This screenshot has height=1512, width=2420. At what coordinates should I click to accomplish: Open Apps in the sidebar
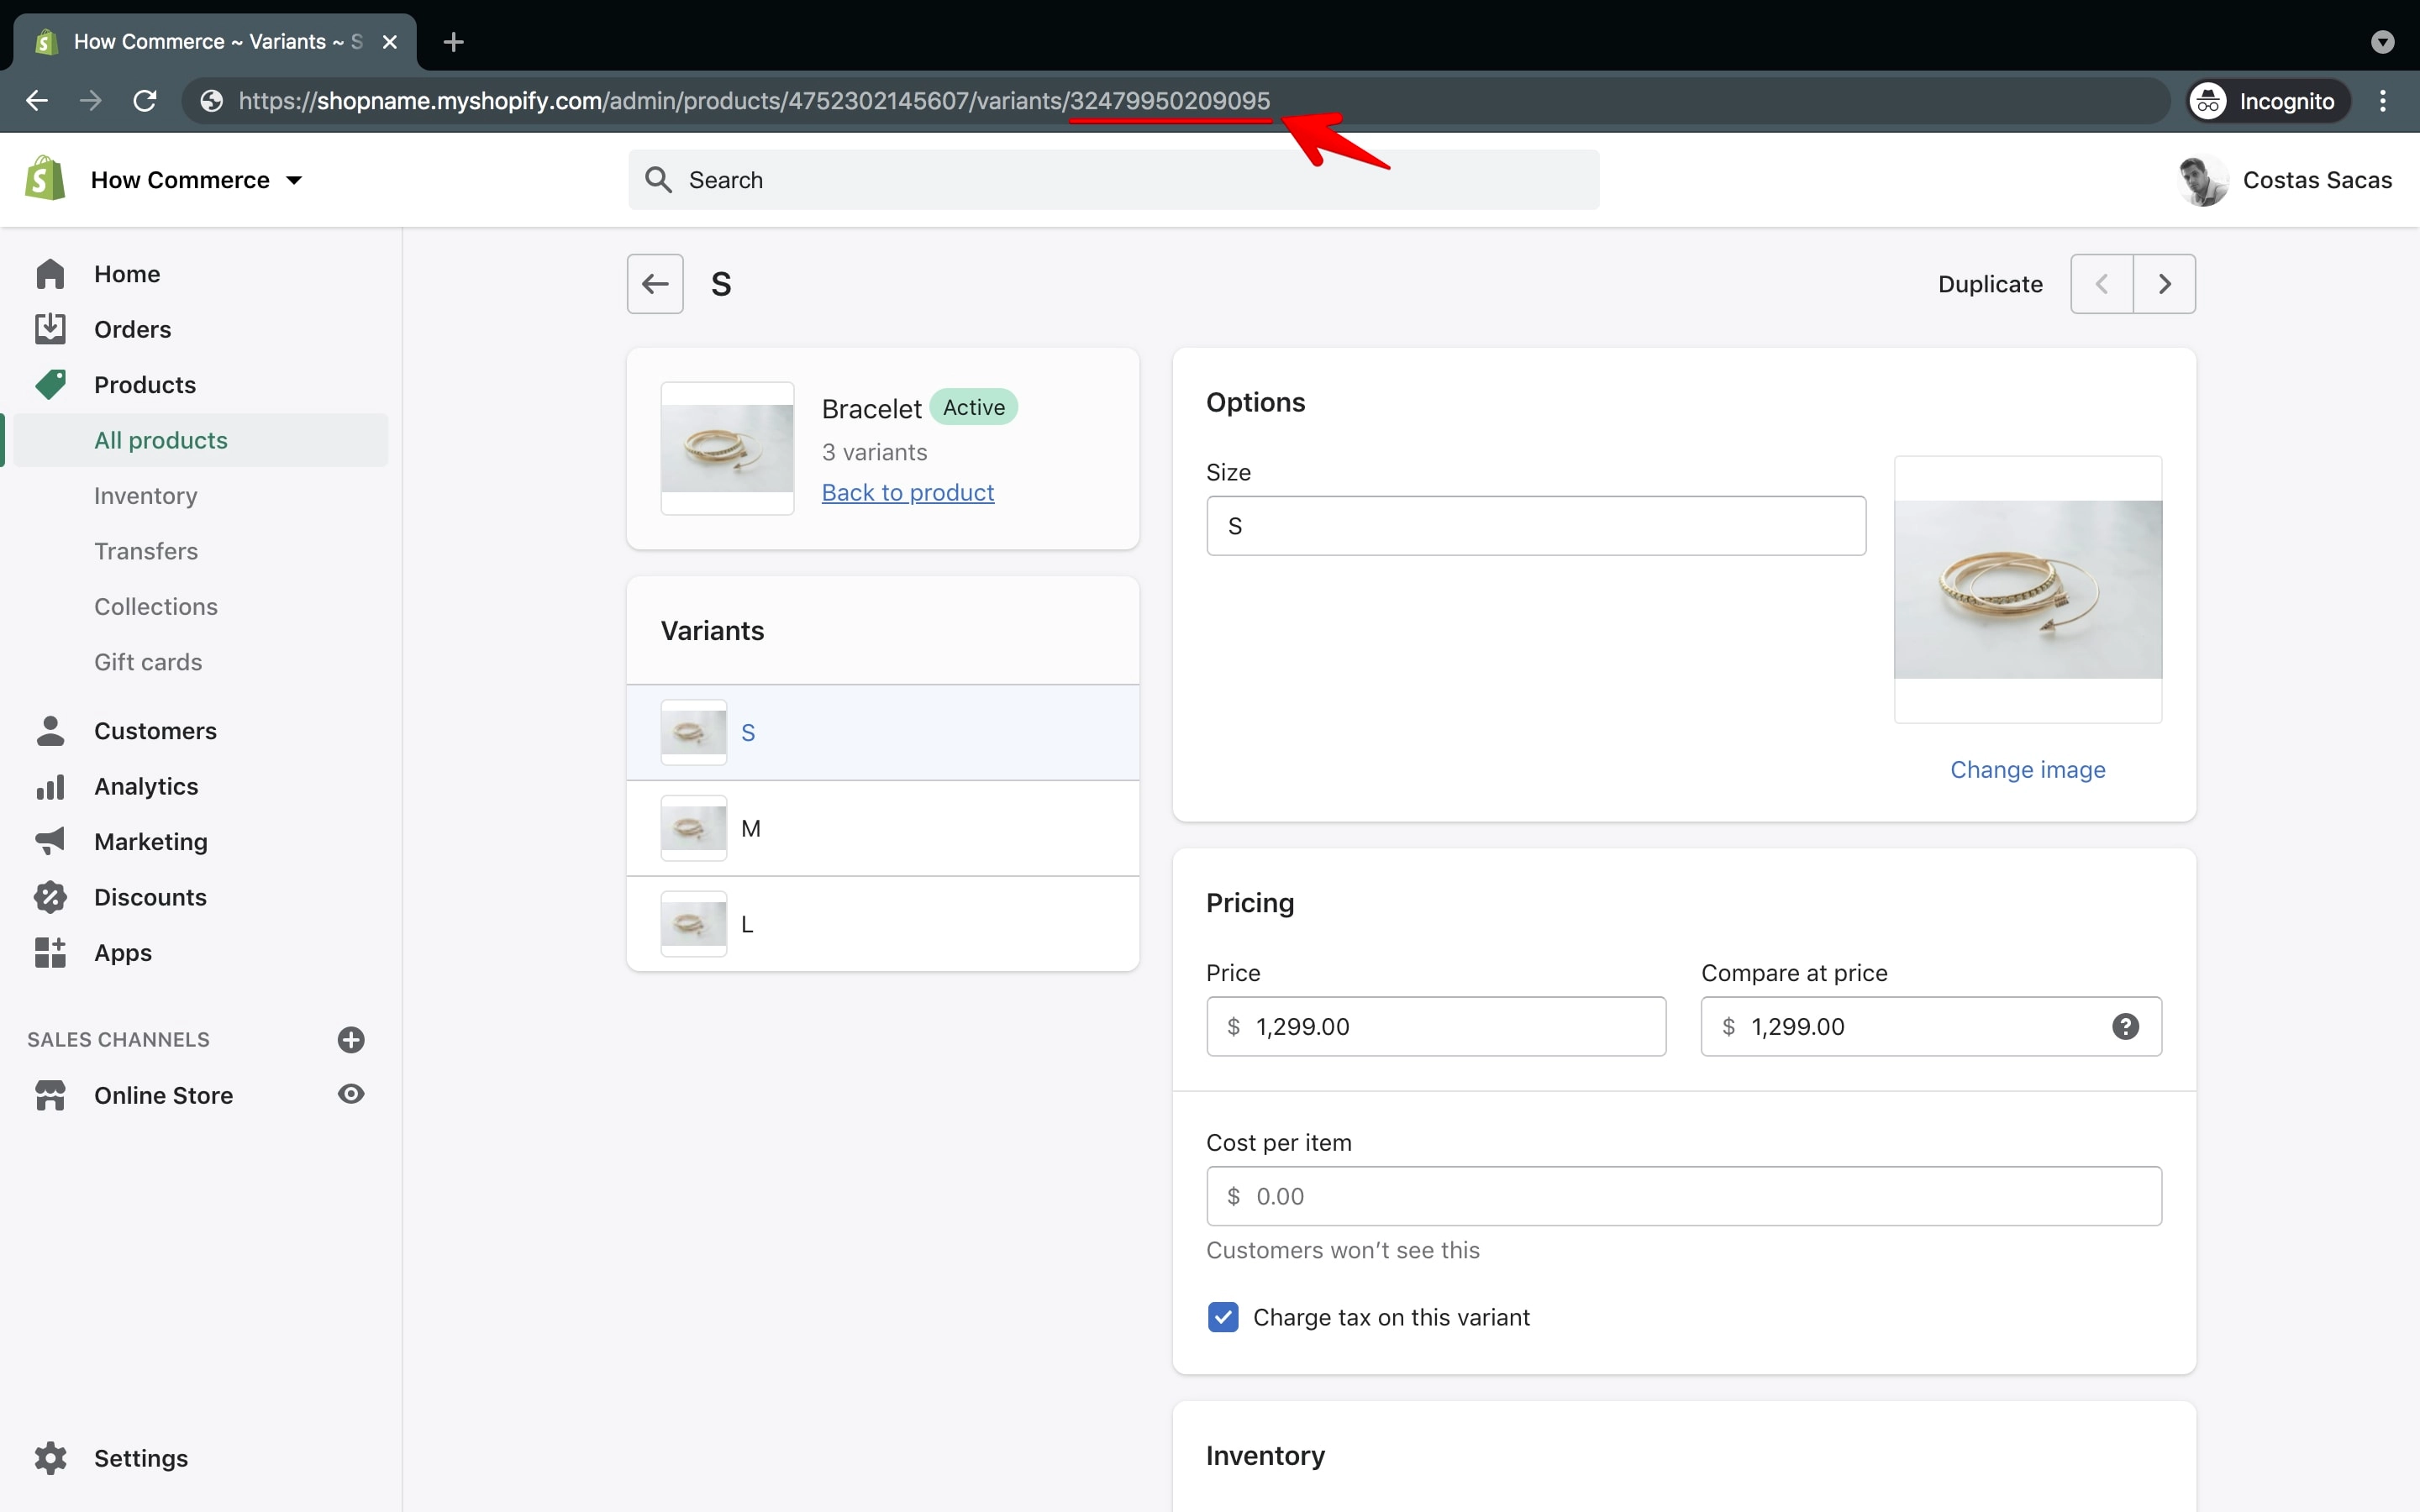coord(123,953)
